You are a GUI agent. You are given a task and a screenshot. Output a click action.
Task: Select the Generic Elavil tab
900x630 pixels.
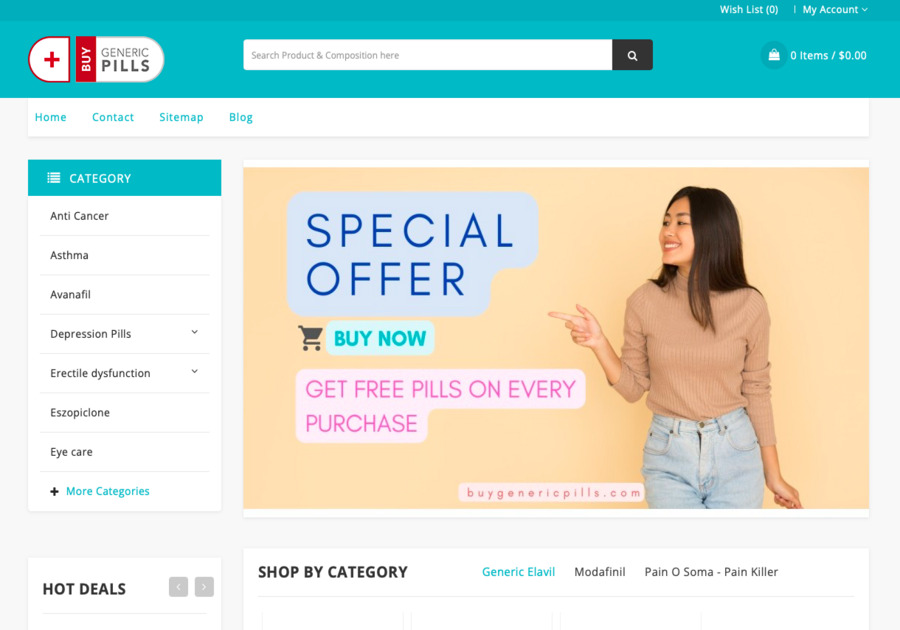[x=518, y=571]
